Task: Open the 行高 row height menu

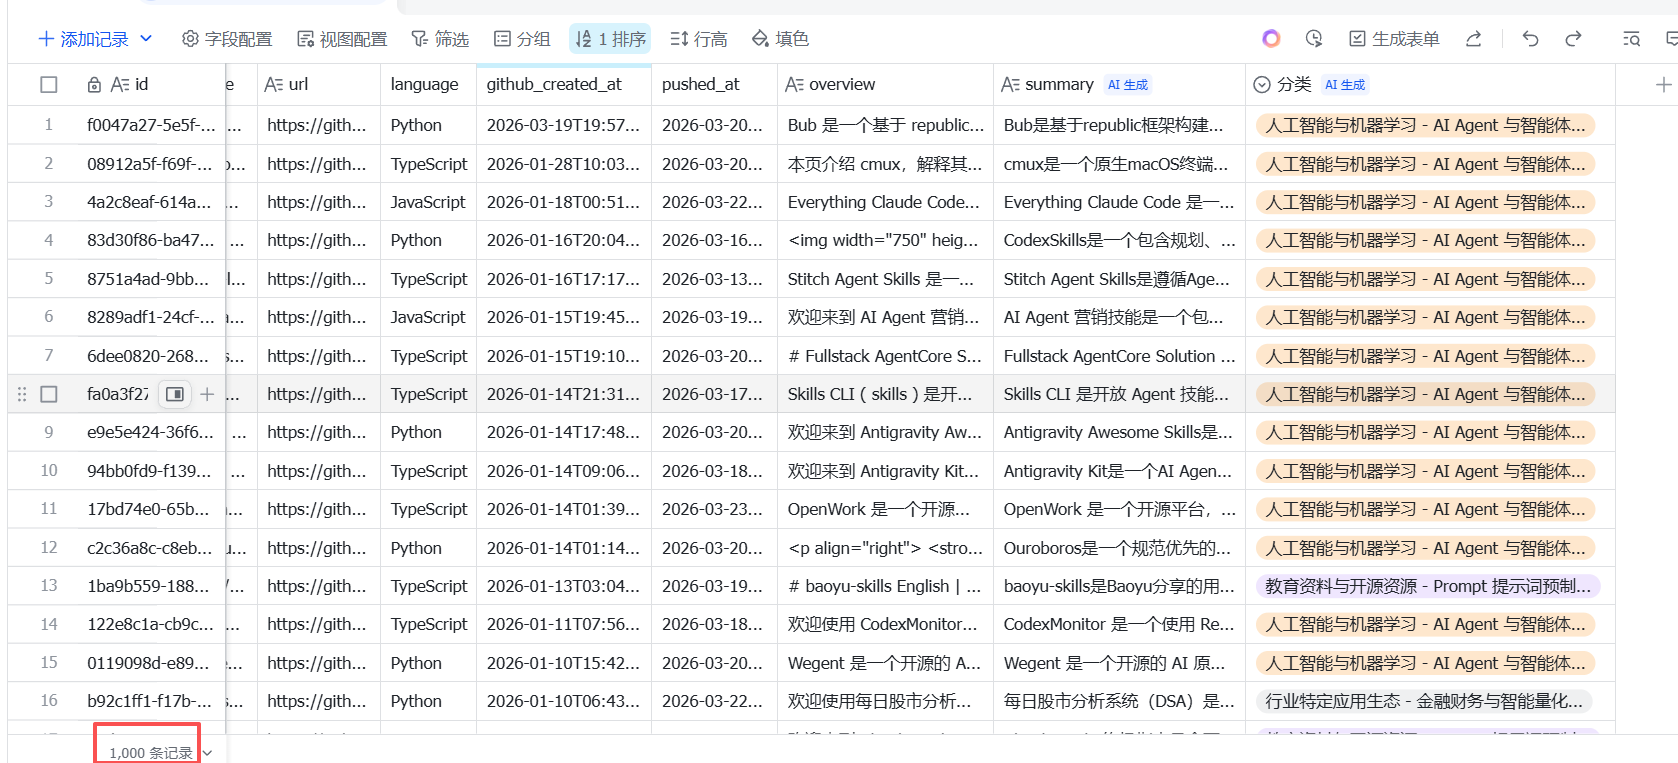Action: click(698, 39)
